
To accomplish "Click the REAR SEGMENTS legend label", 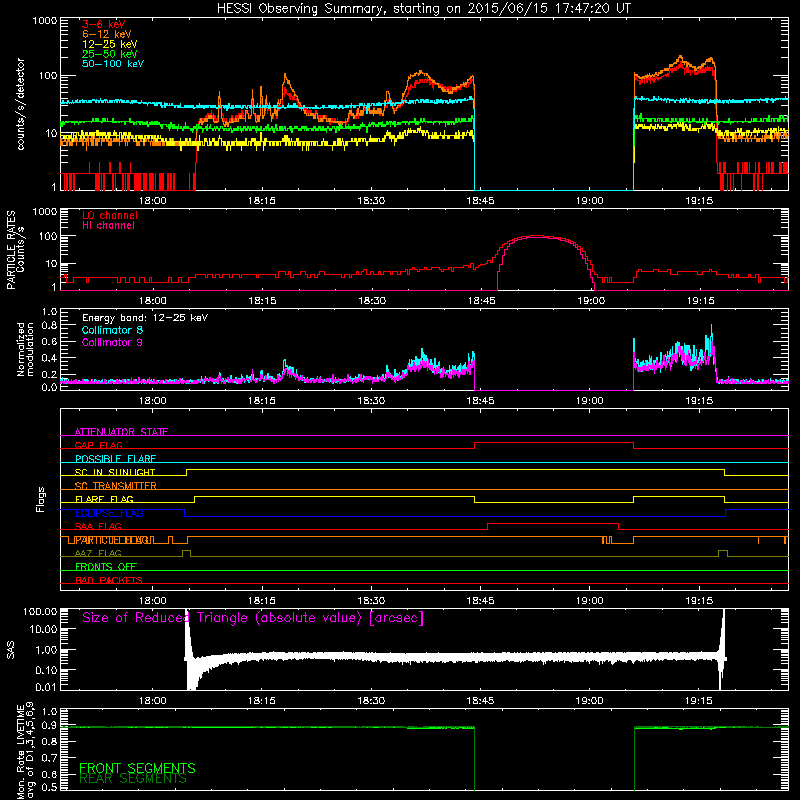I will [x=133, y=778].
